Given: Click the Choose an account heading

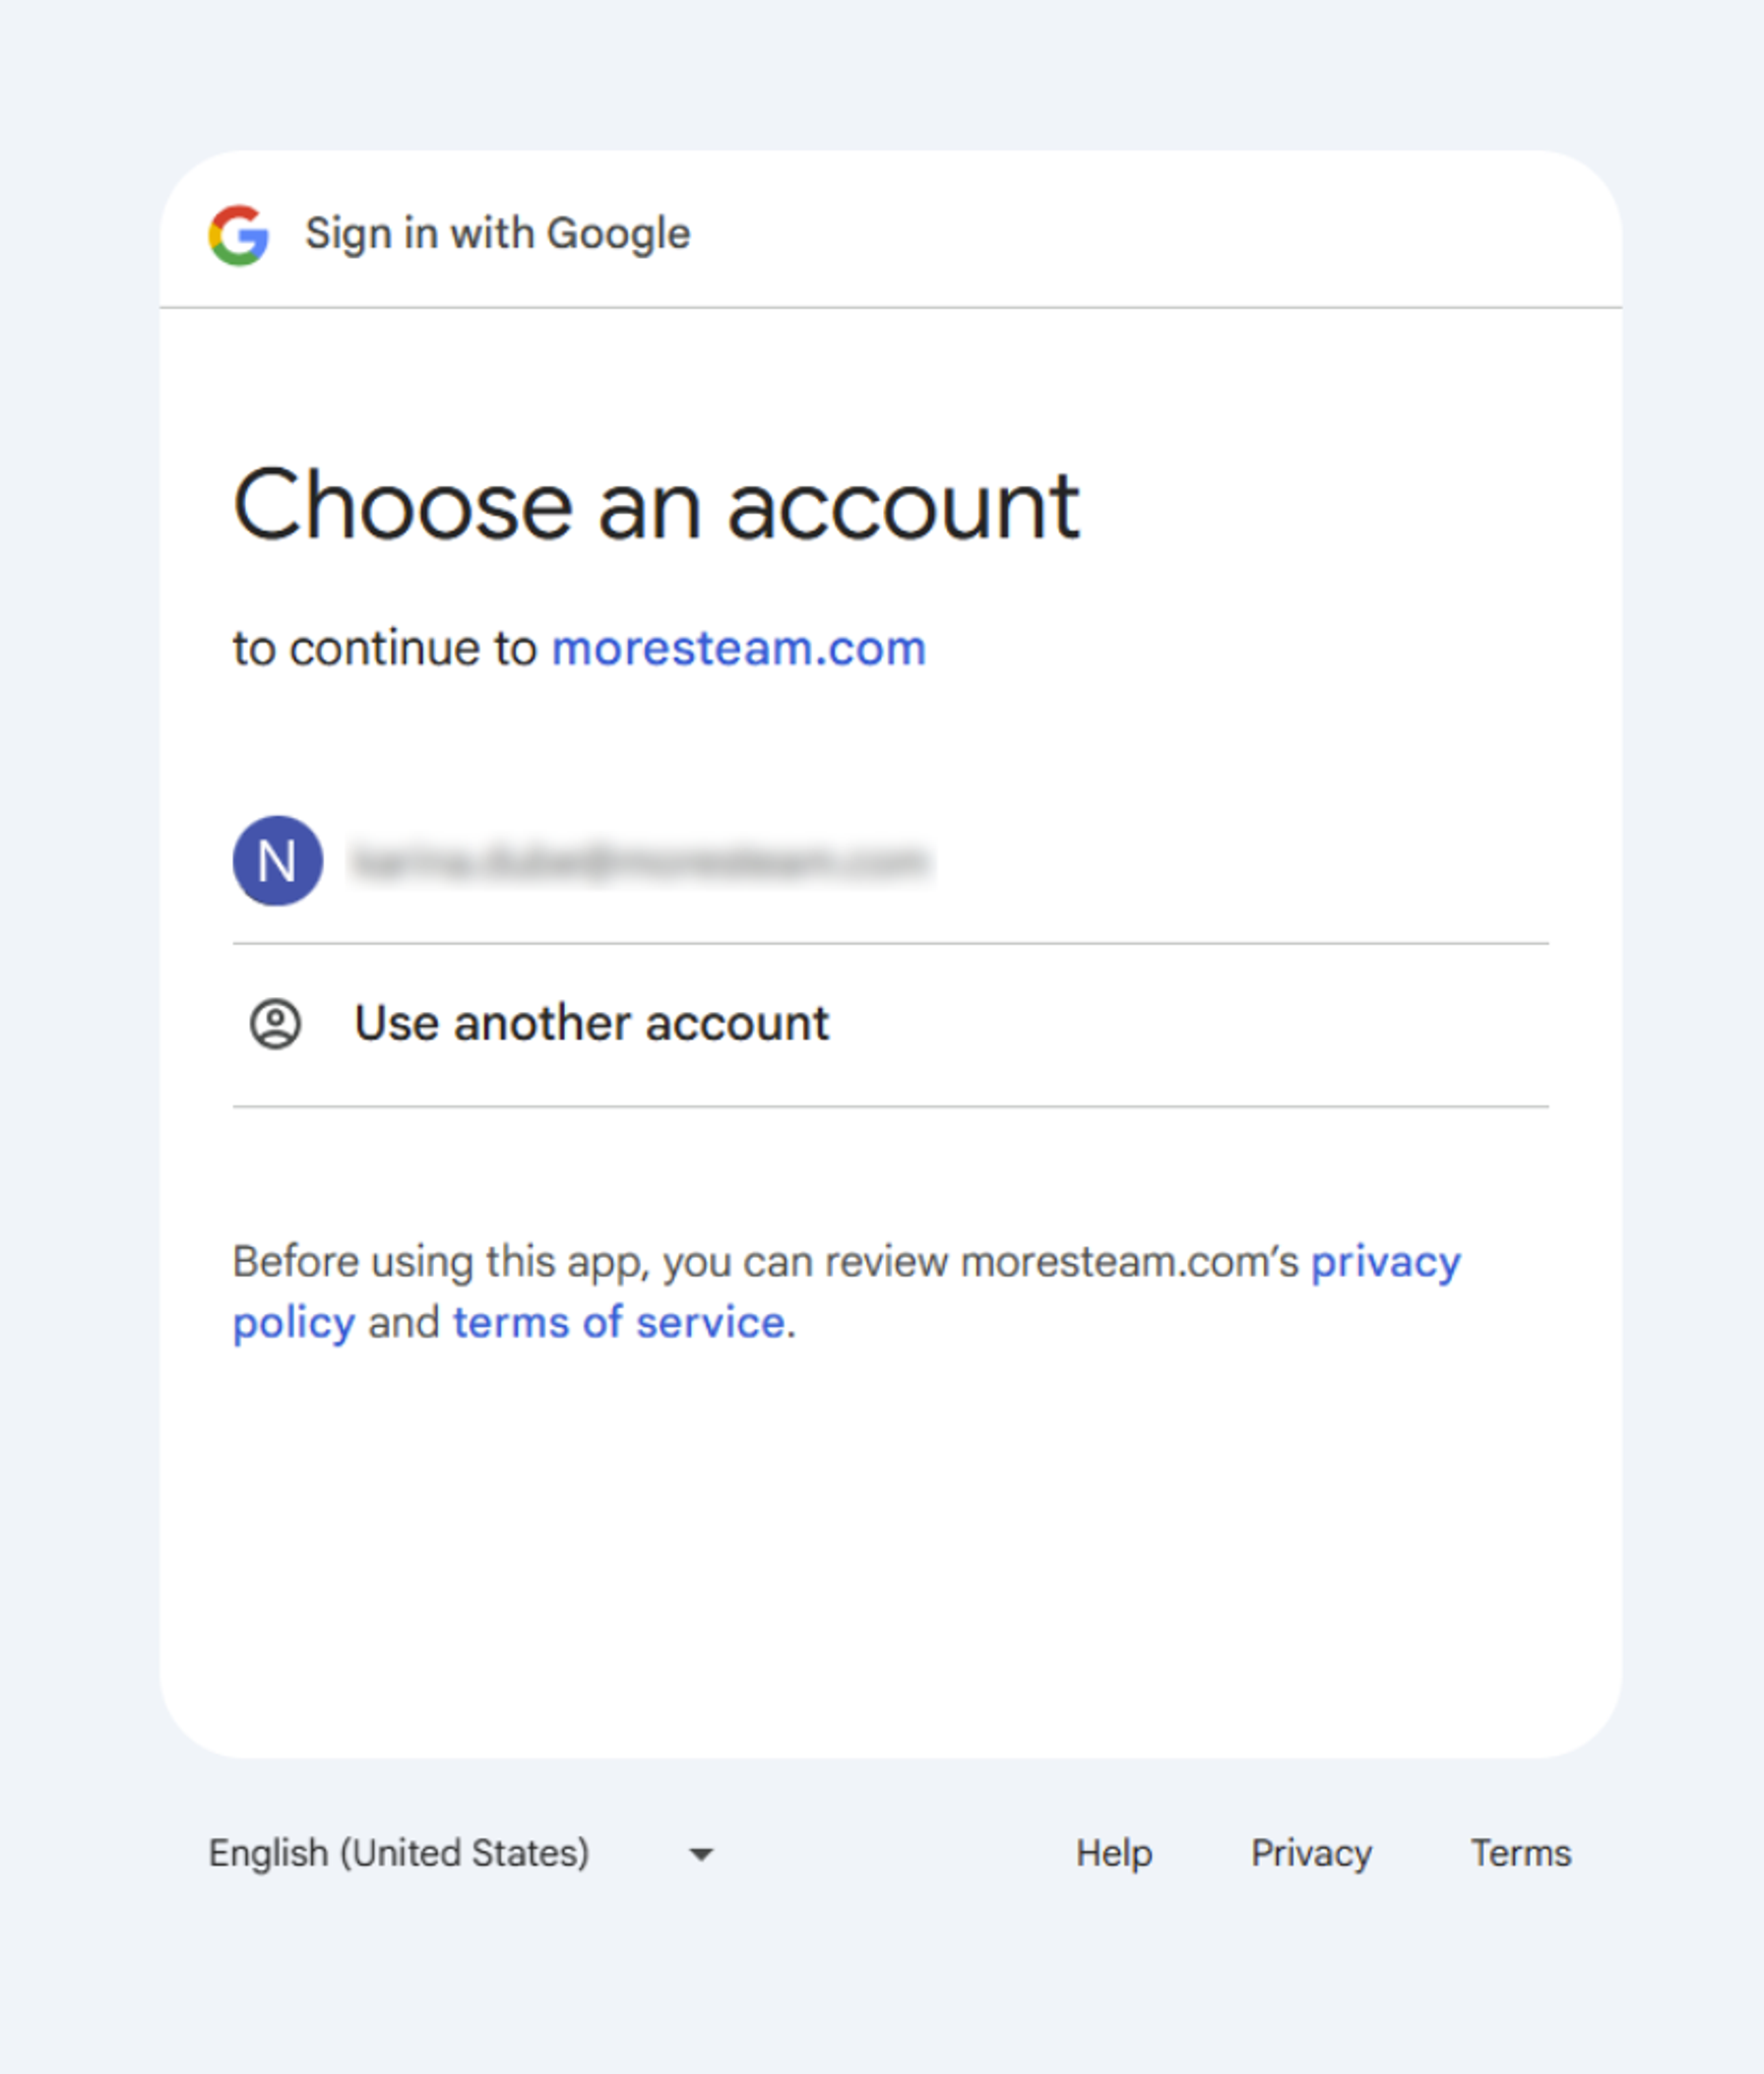Looking at the screenshot, I should [x=656, y=503].
